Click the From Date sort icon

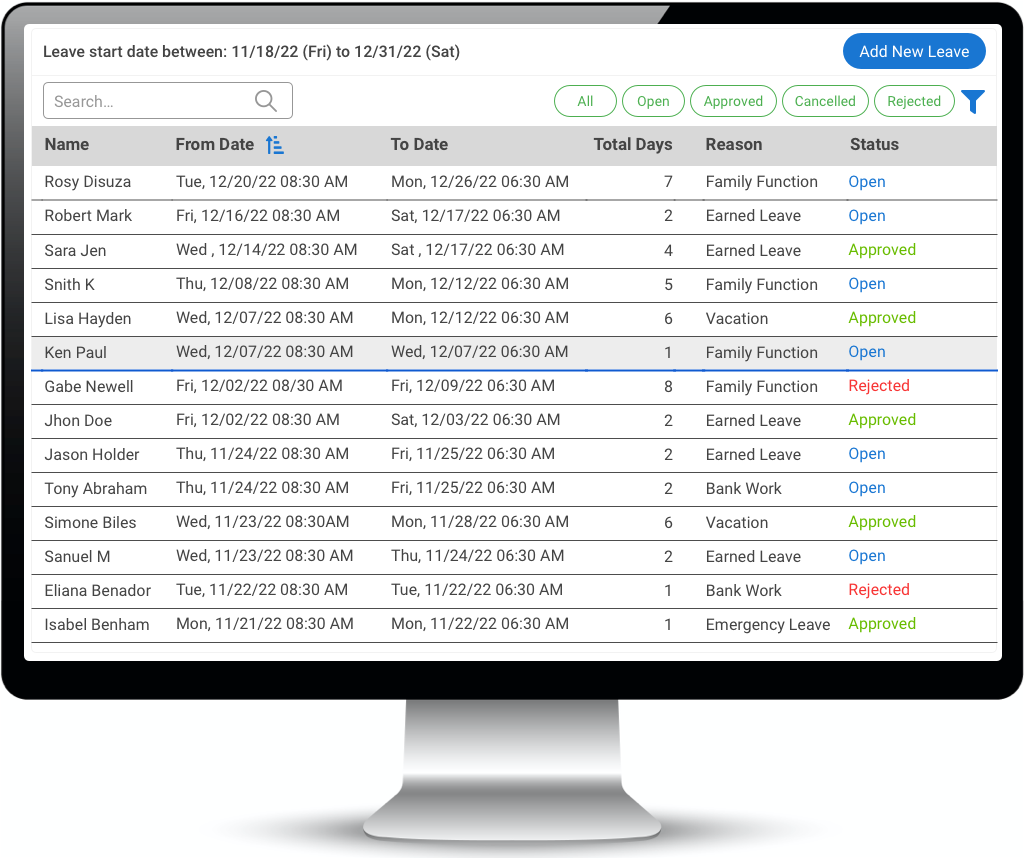pos(275,145)
